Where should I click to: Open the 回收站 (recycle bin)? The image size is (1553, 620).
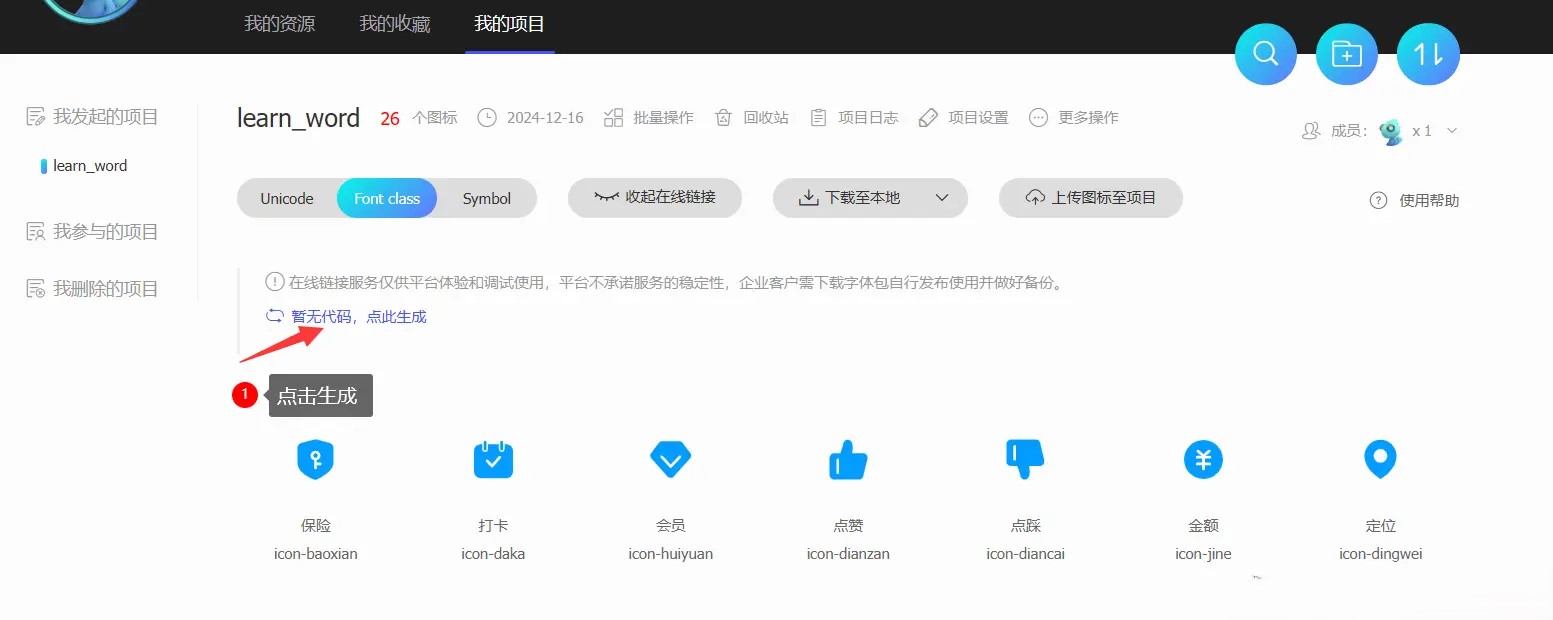(x=752, y=117)
